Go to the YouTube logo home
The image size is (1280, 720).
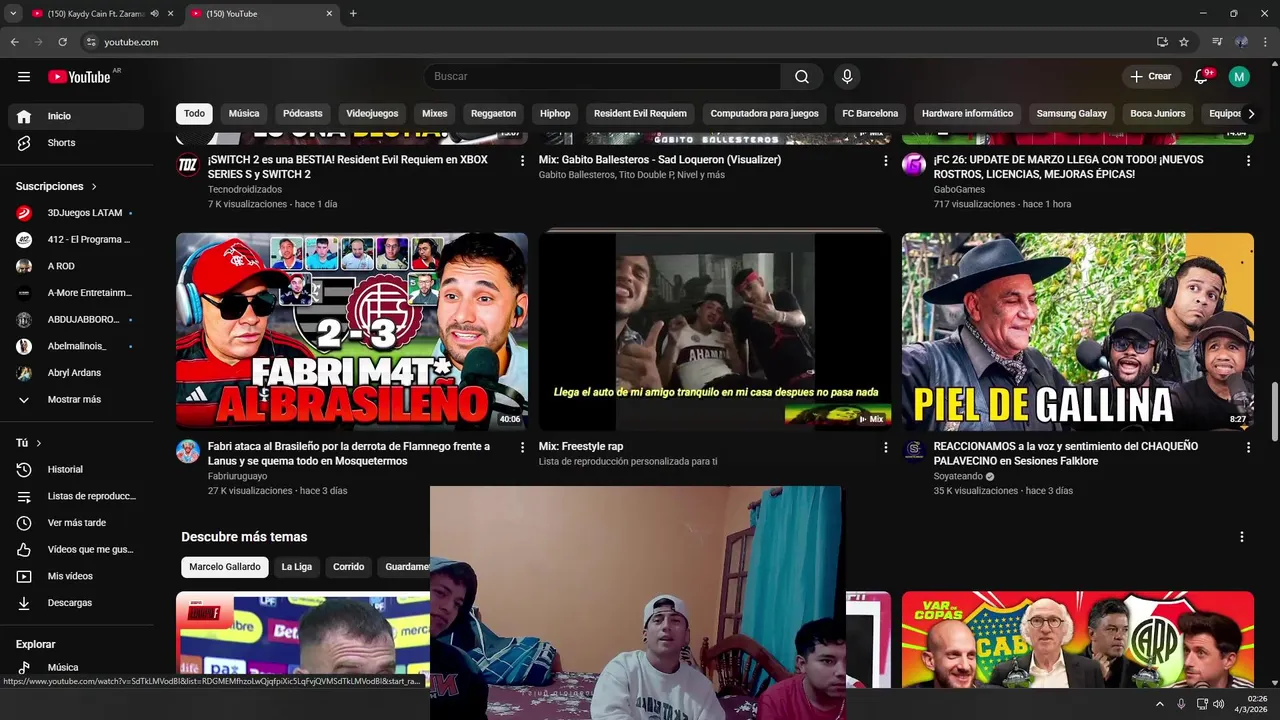point(79,77)
